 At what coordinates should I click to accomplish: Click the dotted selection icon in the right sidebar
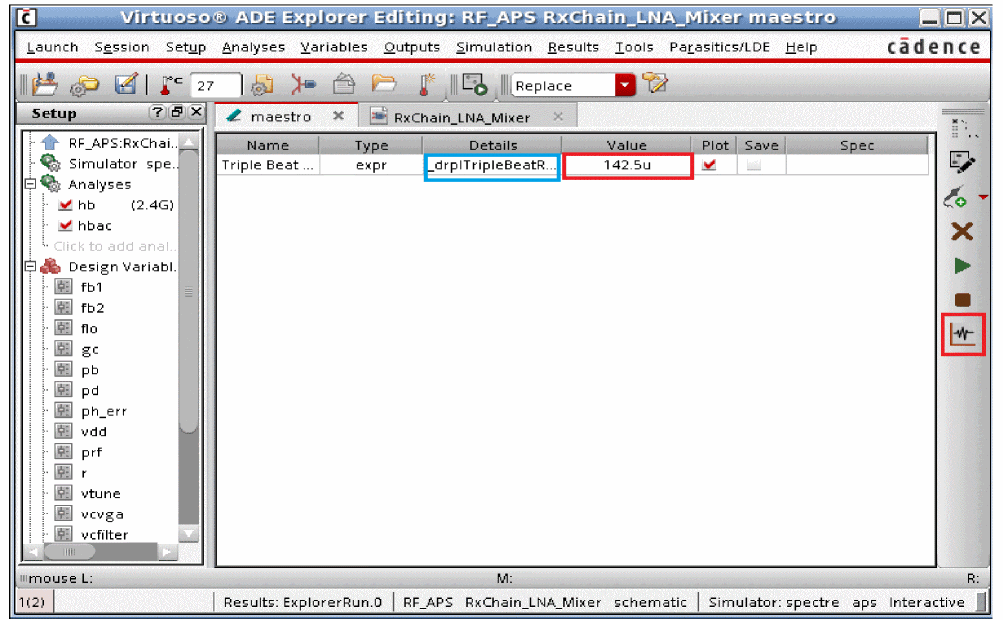pyautogui.click(x=963, y=129)
